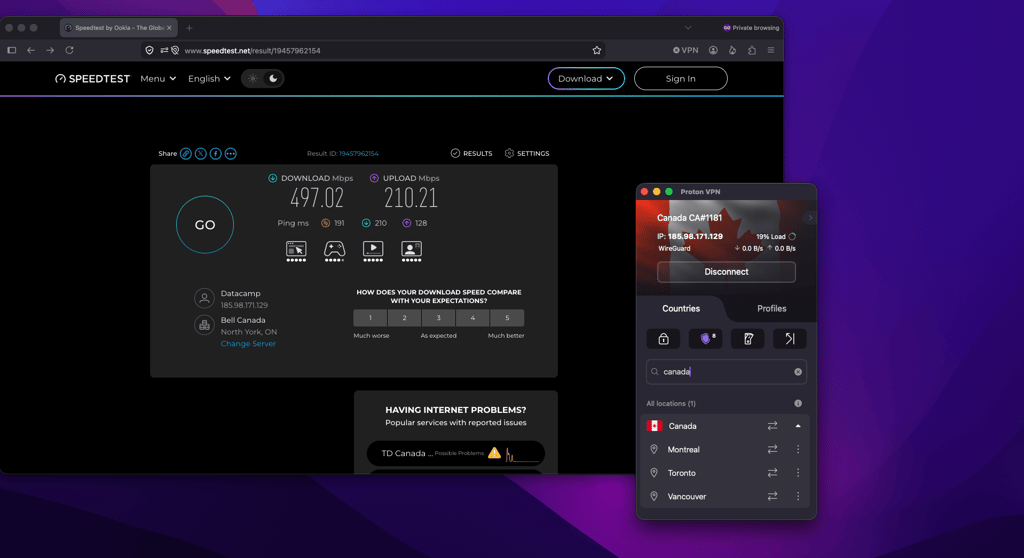The height and width of the screenshot is (558, 1024).
Task: Switch to Countries tab in Proton VPN
Action: (x=680, y=308)
